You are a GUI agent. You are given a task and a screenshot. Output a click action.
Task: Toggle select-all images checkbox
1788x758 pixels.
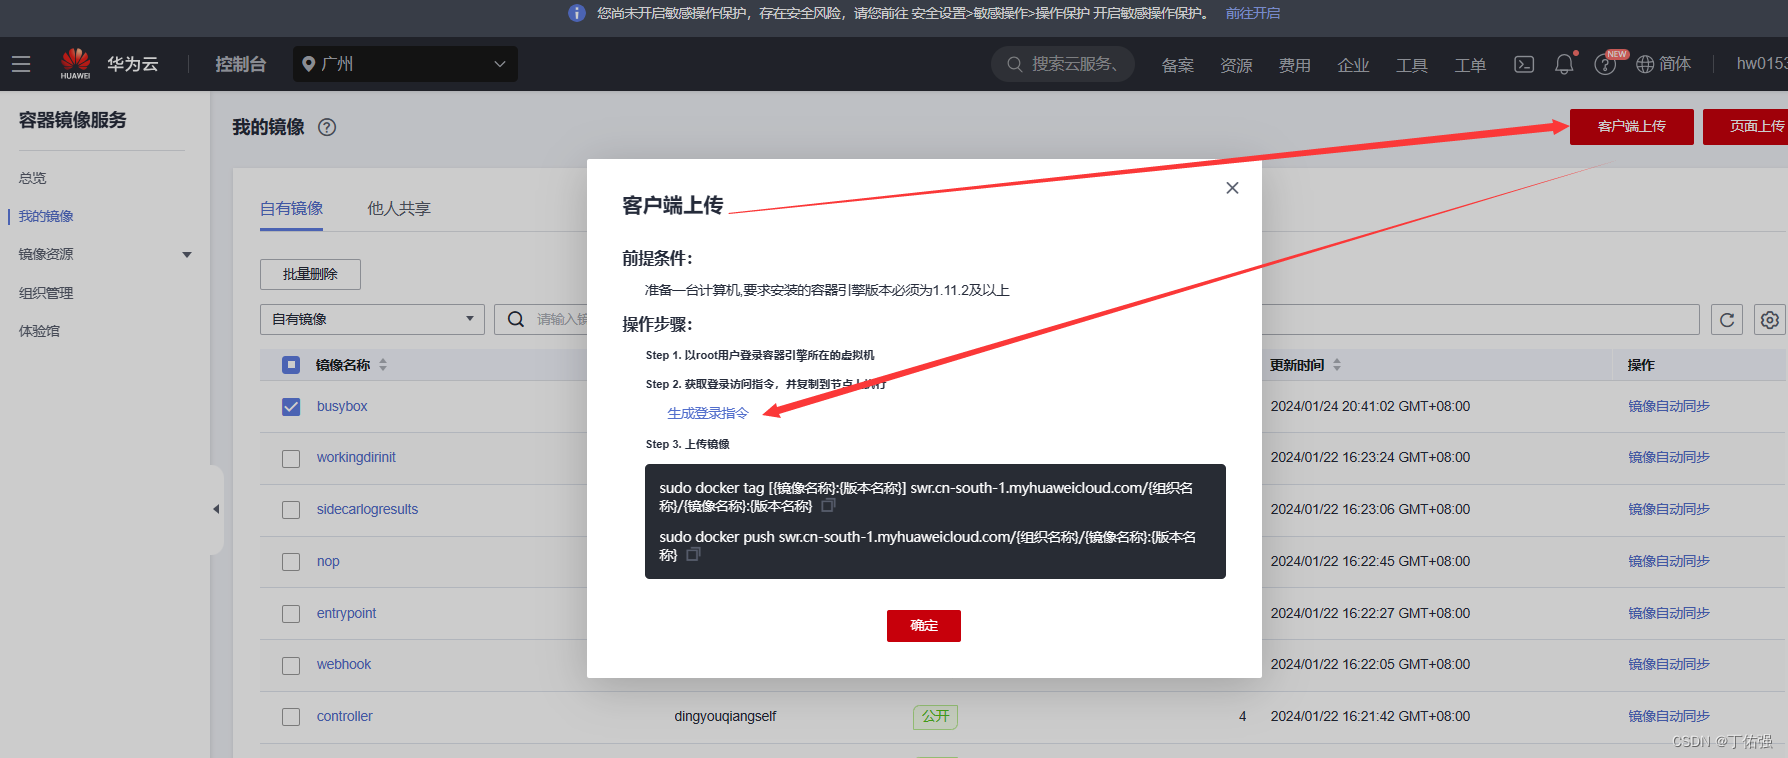pyautogui.click(x=291, y=365)
